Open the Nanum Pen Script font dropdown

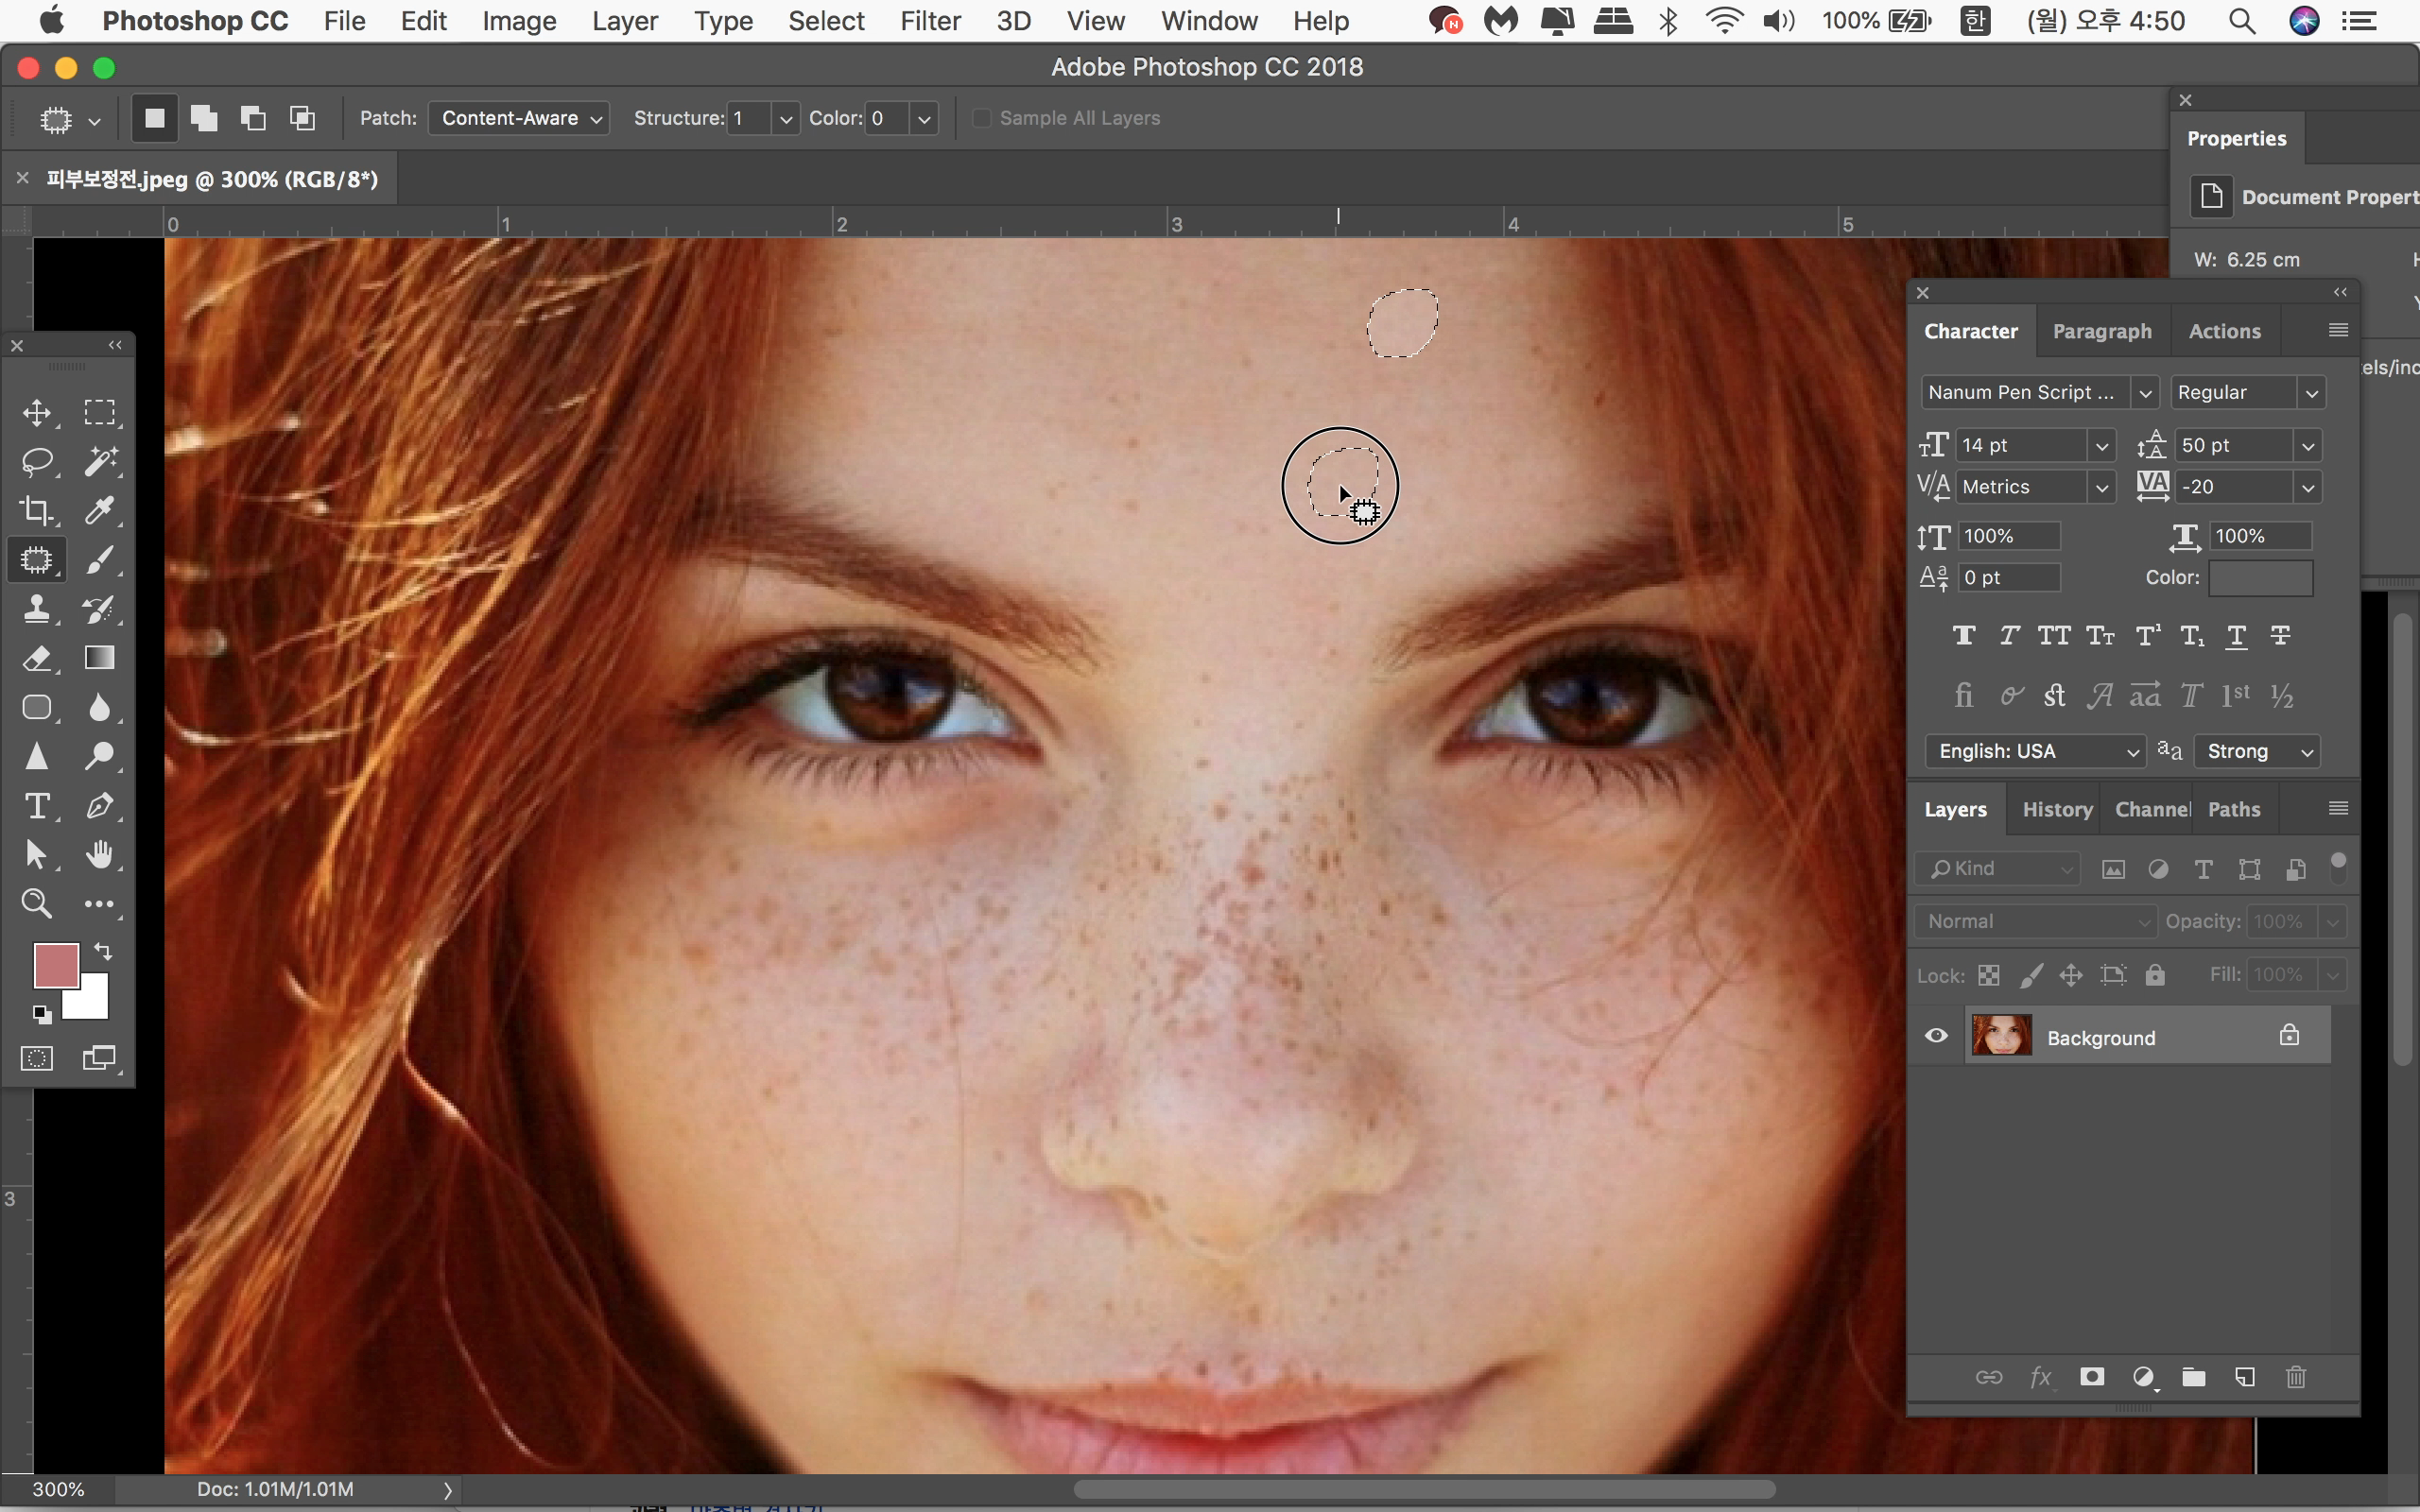pyautogui.click(x=2144, y=393)
